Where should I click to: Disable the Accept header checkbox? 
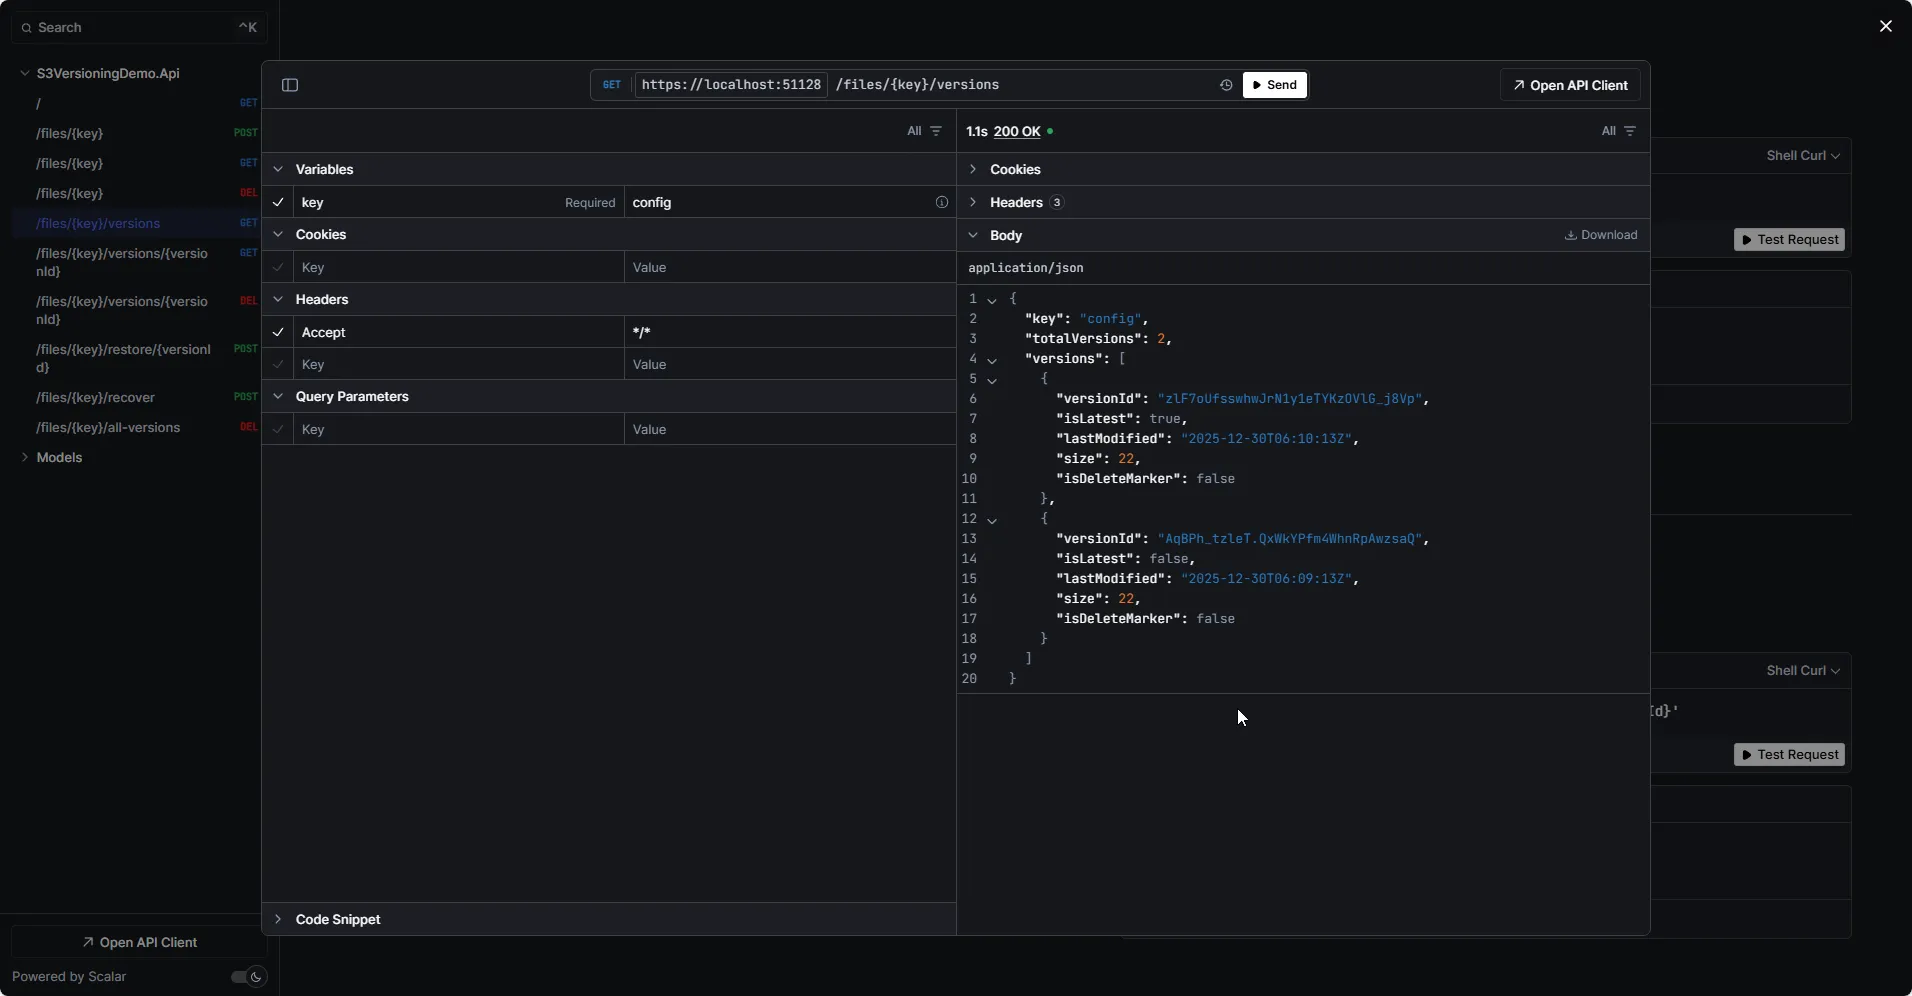click(x=278, y=332)
